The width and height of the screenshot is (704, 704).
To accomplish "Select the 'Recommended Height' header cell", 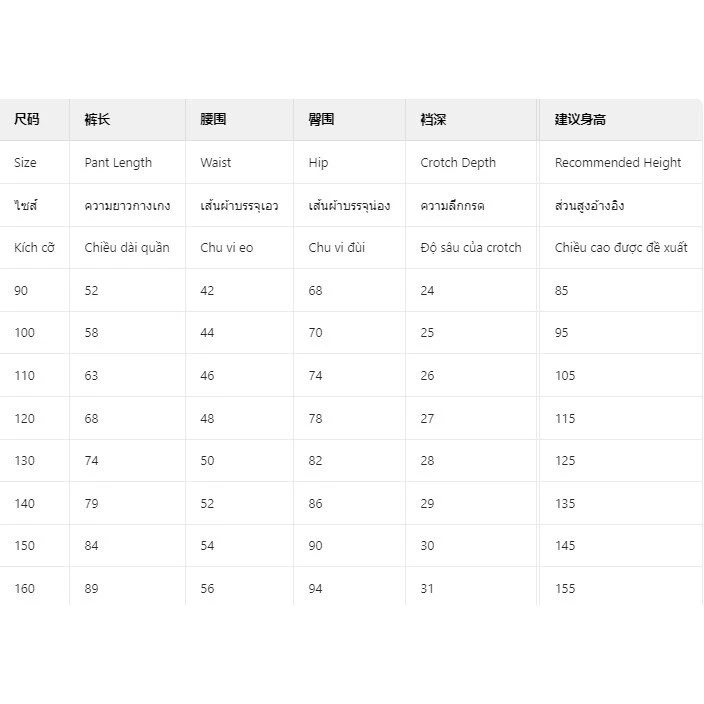I will (x=618, y=163).
